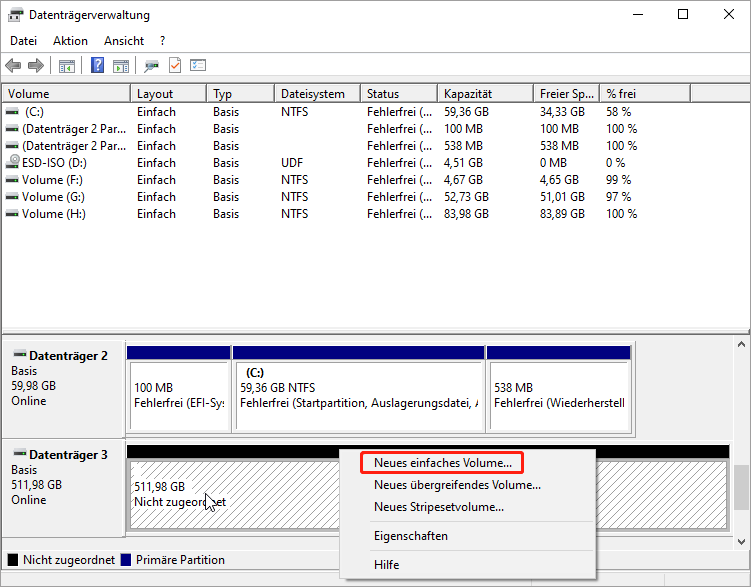Viewport: 751px width, 587px height.
Task: Sort by the Kapazität column header
Action: pyautogui.click(x=484, y=94)
